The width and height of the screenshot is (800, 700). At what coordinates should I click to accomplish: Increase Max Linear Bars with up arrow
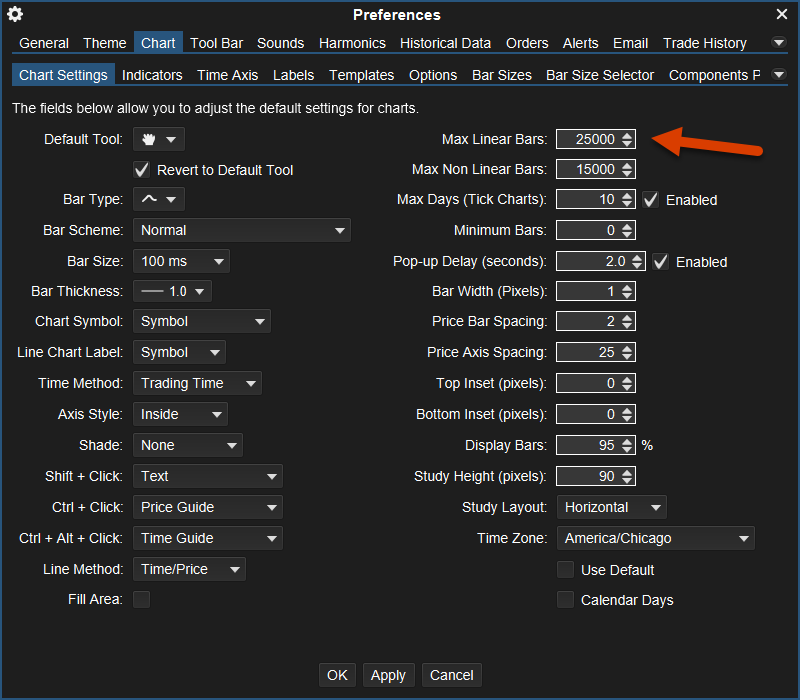coord(627,135)
